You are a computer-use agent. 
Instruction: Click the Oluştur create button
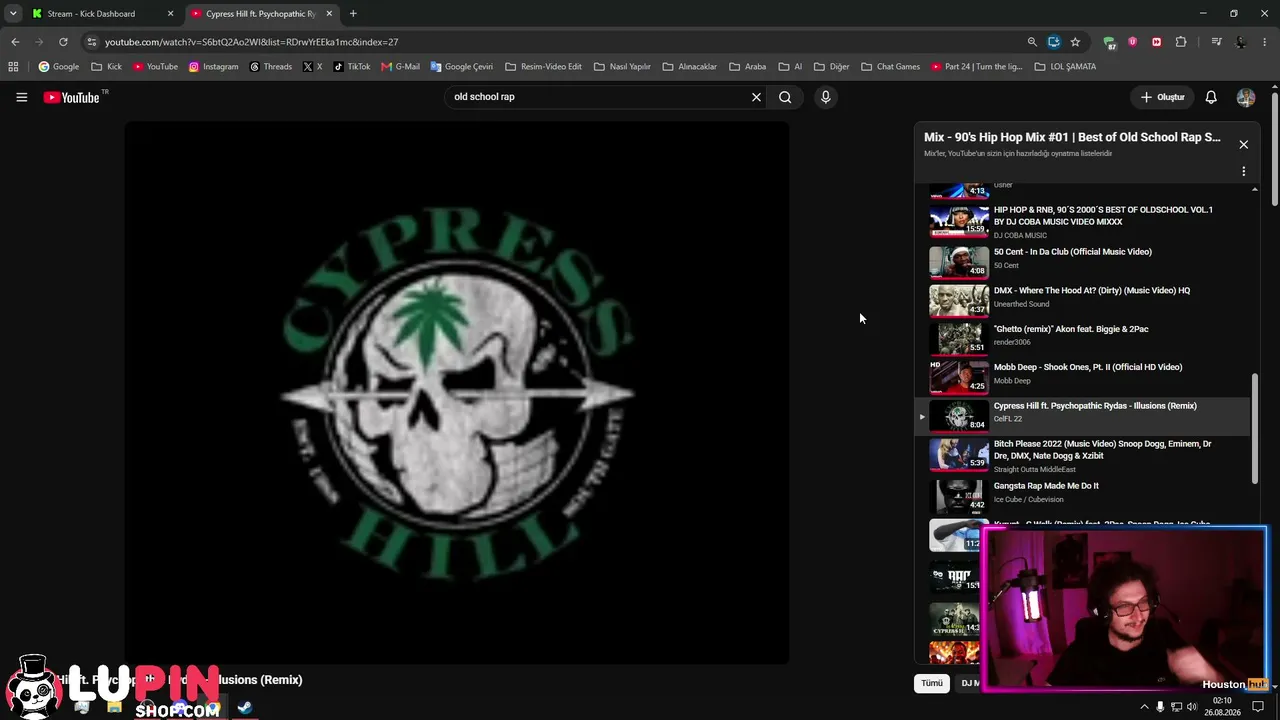click(1163, 97)
